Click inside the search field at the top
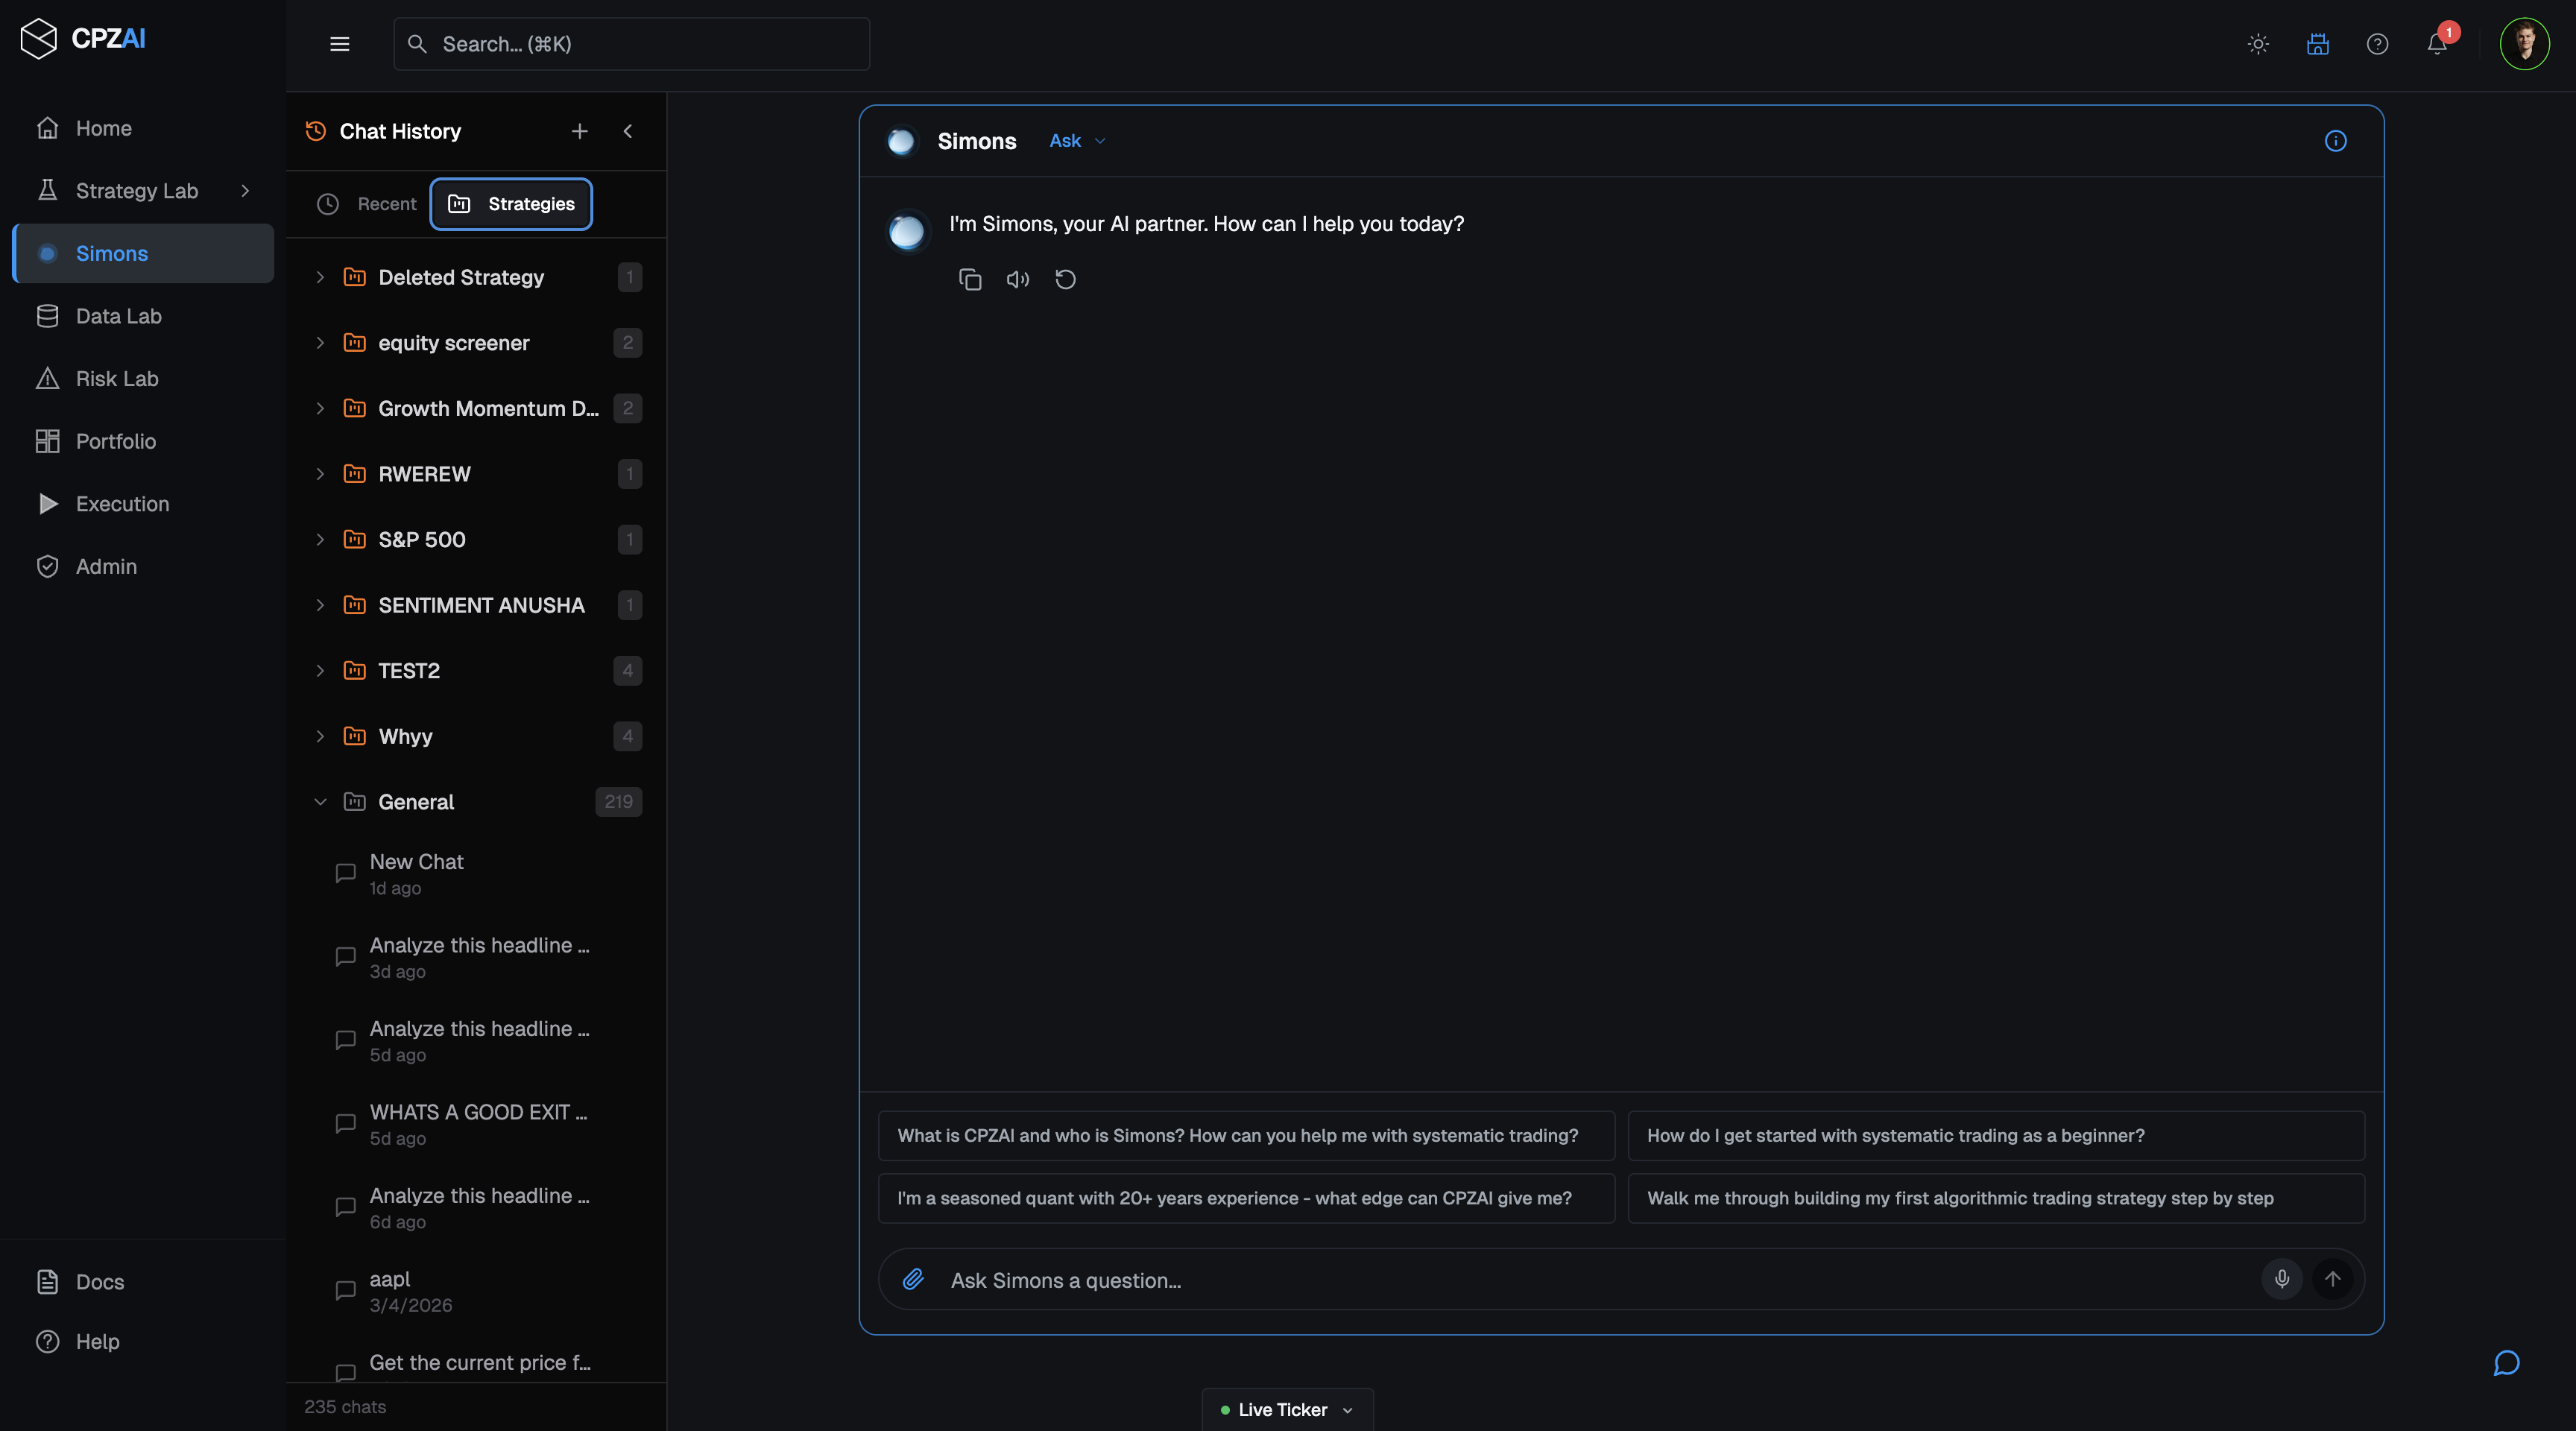The image size is (2576, 1431). 630,44
